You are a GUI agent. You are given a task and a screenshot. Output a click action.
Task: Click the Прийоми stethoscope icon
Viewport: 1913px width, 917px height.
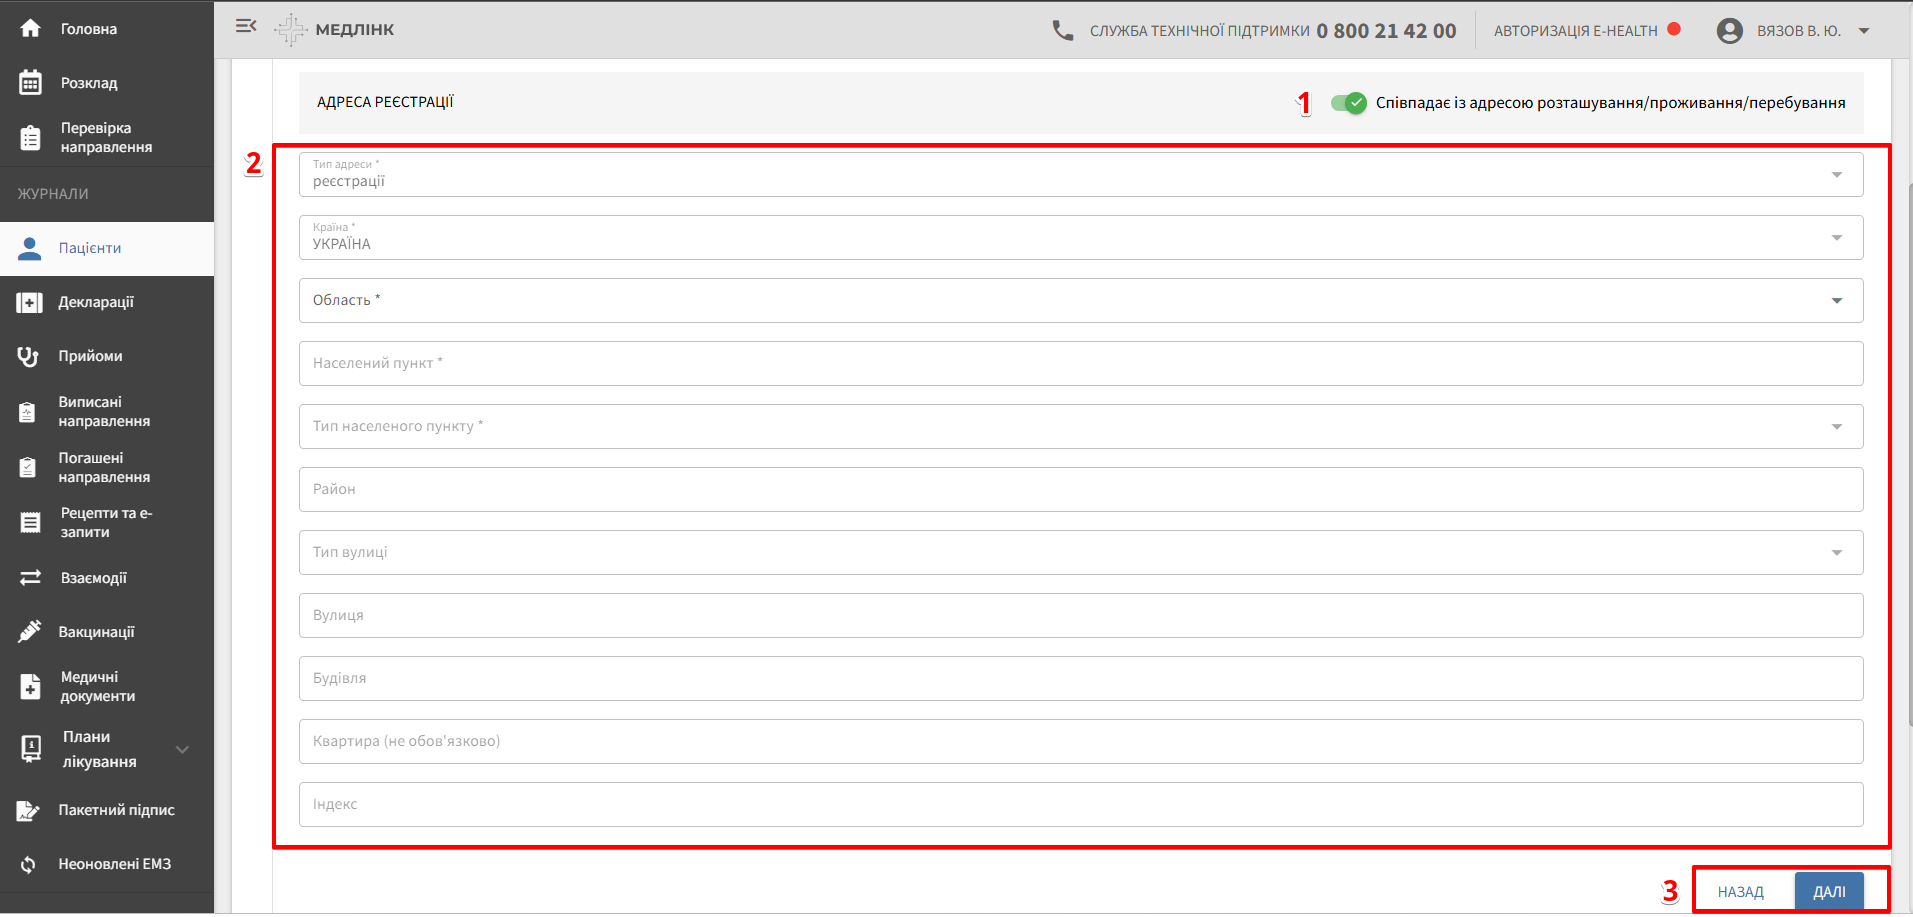pyautogui.click(x=28, y=356)
